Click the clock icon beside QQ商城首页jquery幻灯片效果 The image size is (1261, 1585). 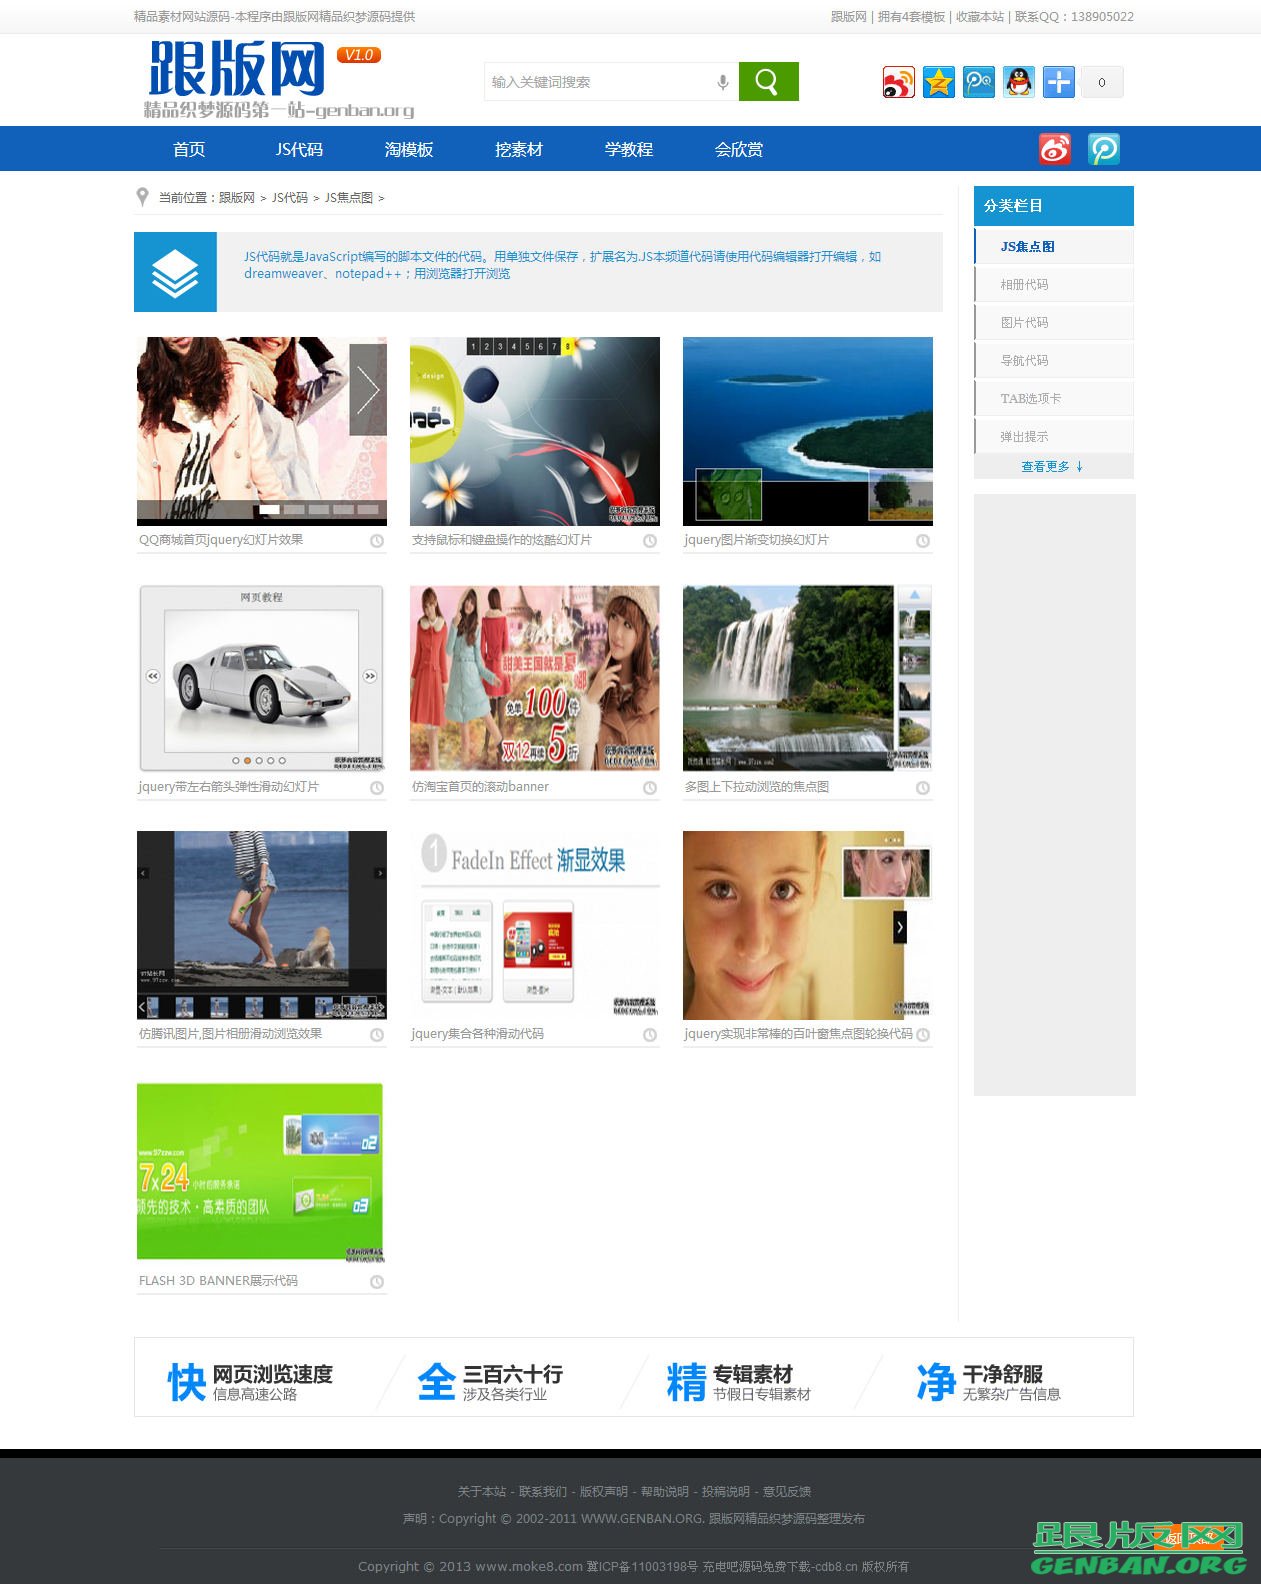coord(377,541)
